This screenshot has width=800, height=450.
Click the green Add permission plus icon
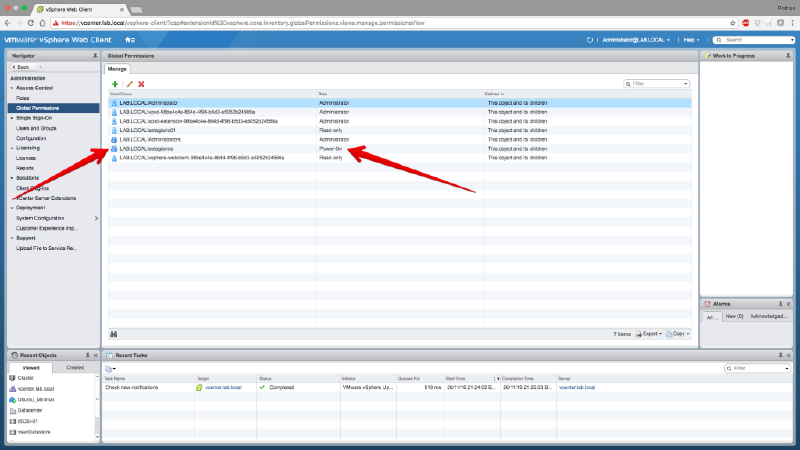pyautogui.click(x=115, y=84)
